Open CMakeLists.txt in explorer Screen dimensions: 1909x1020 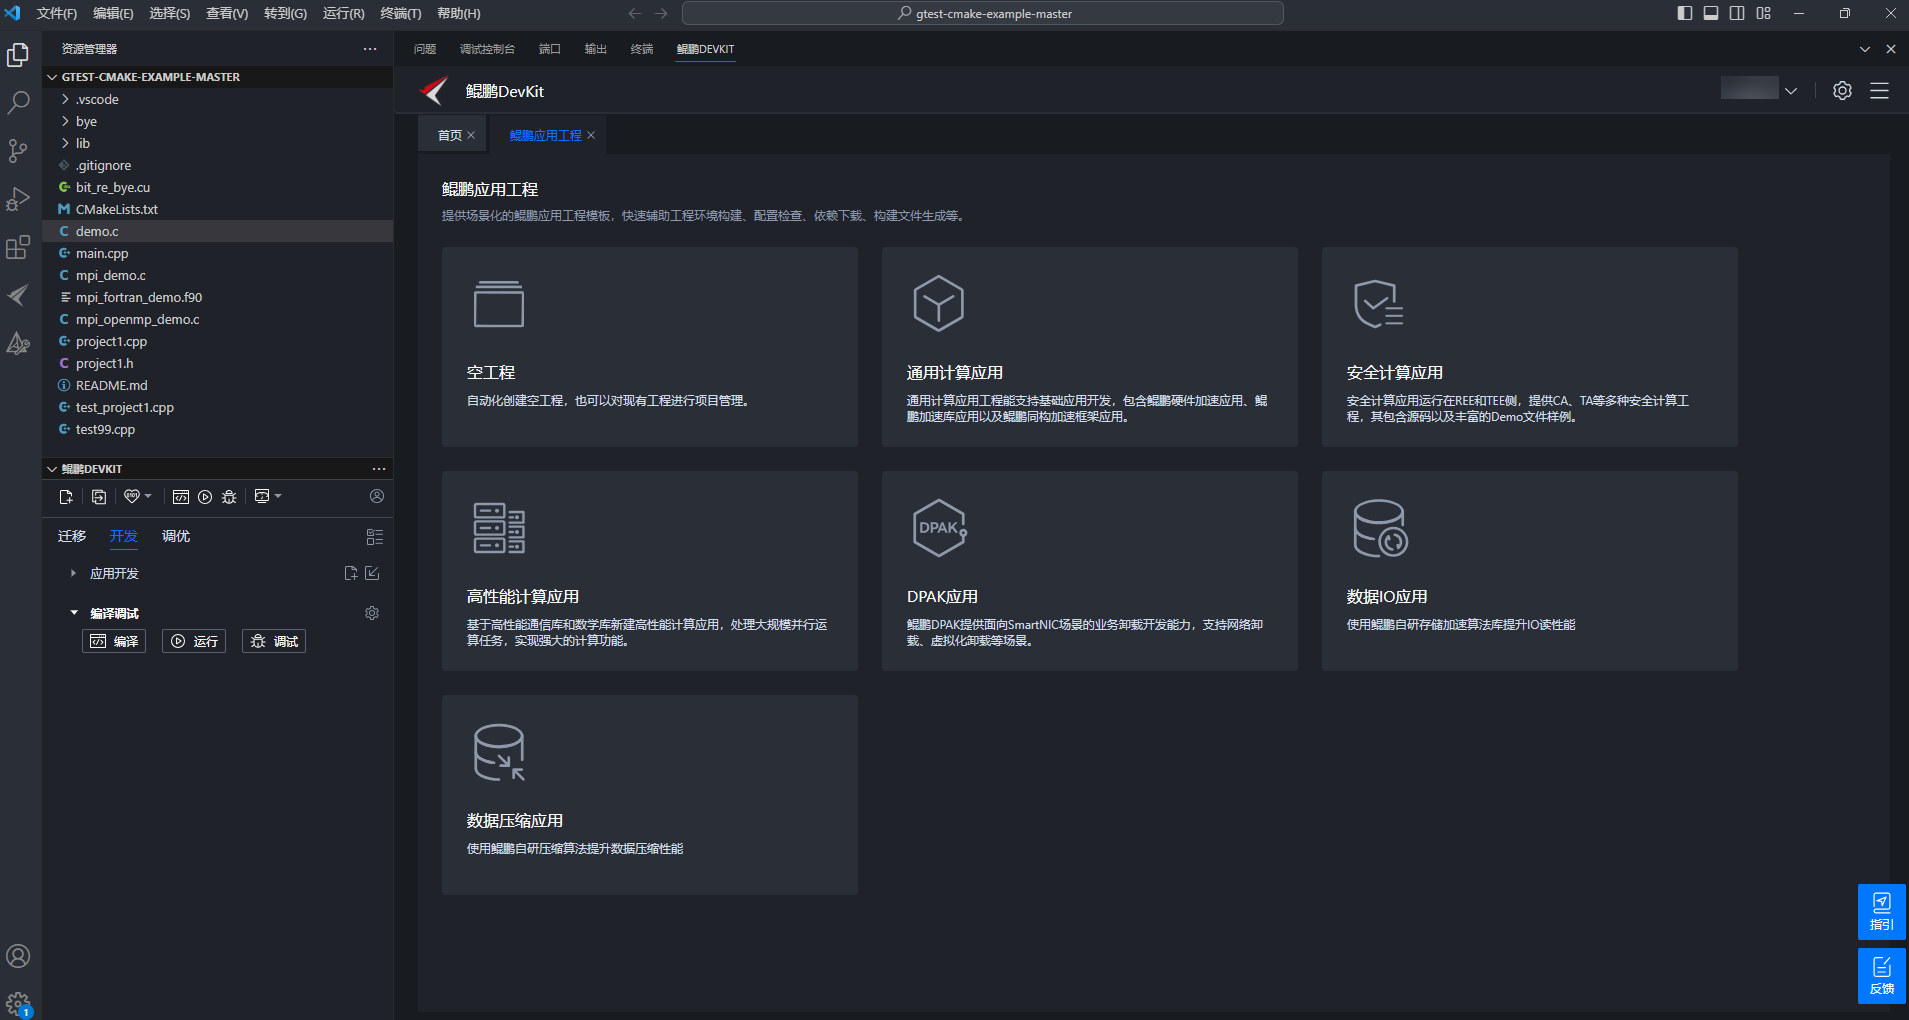pos(218,209)
